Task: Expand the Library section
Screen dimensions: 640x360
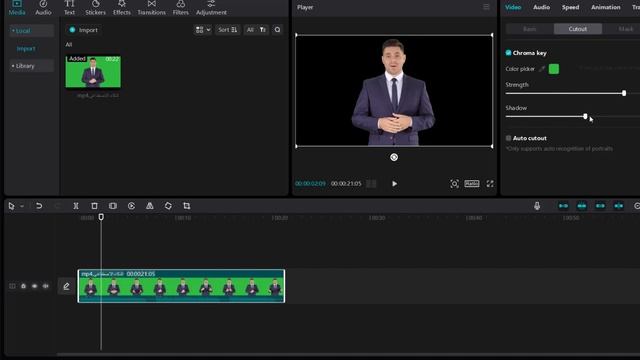Action: [31, 66]
